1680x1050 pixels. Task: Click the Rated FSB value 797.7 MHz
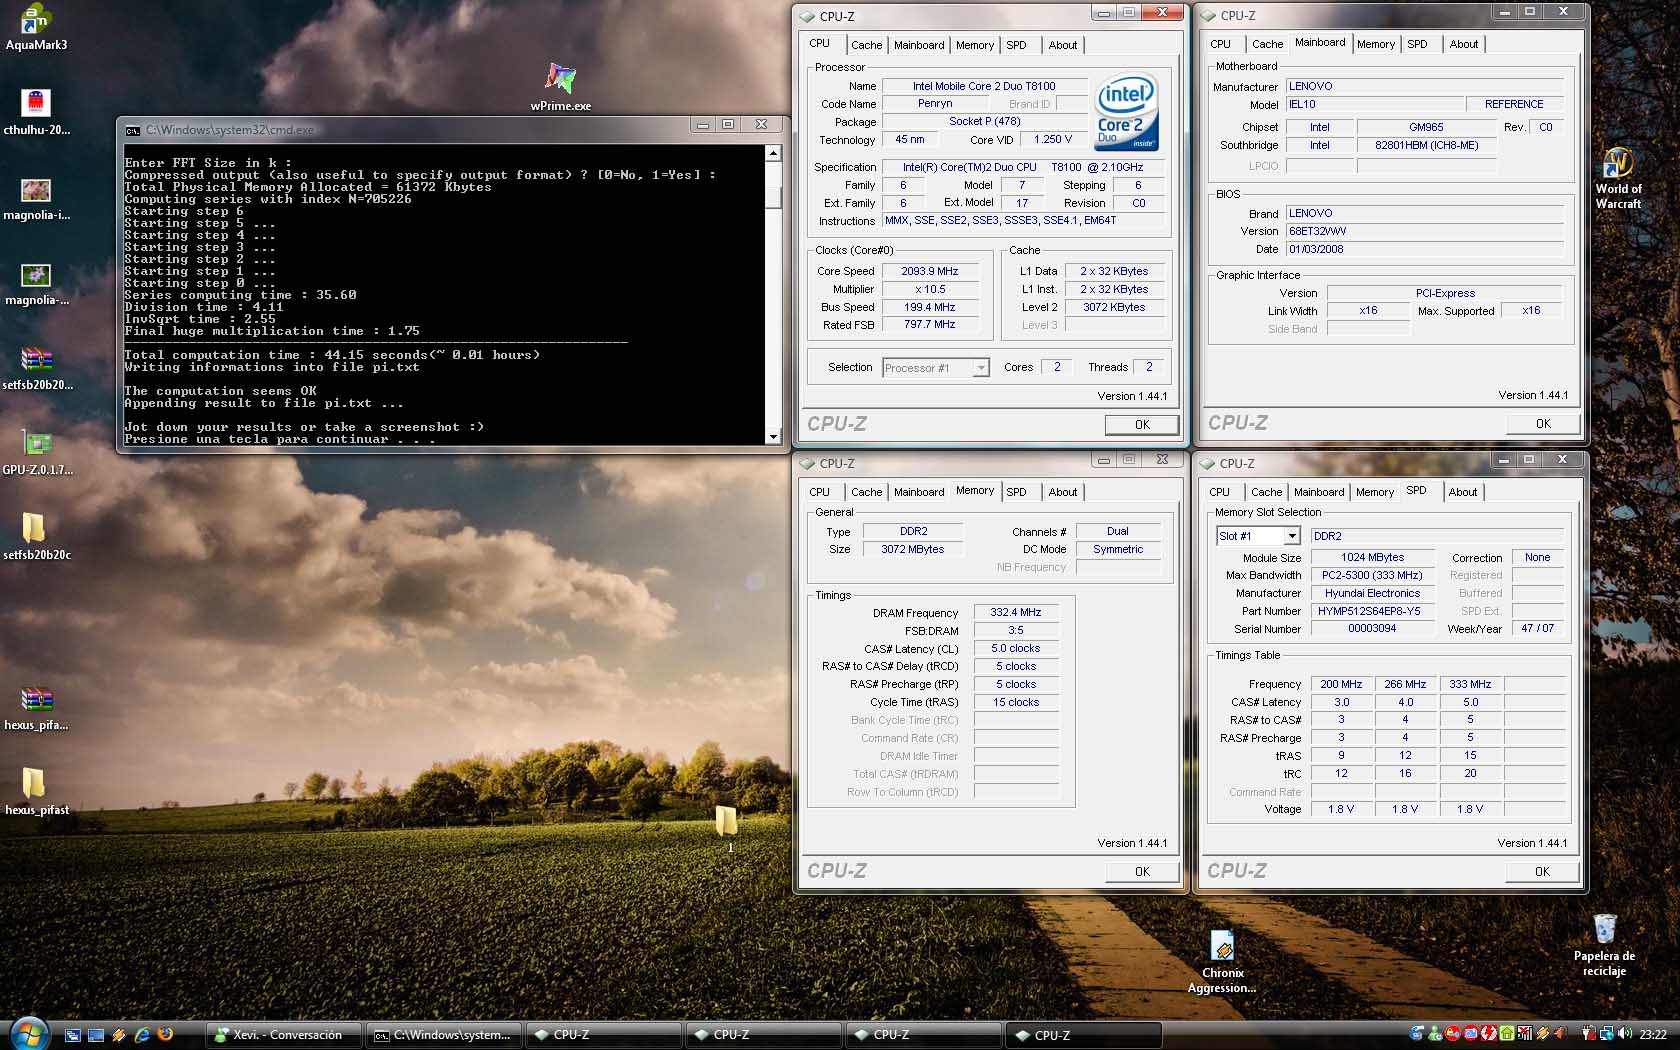tap(929, 325)
